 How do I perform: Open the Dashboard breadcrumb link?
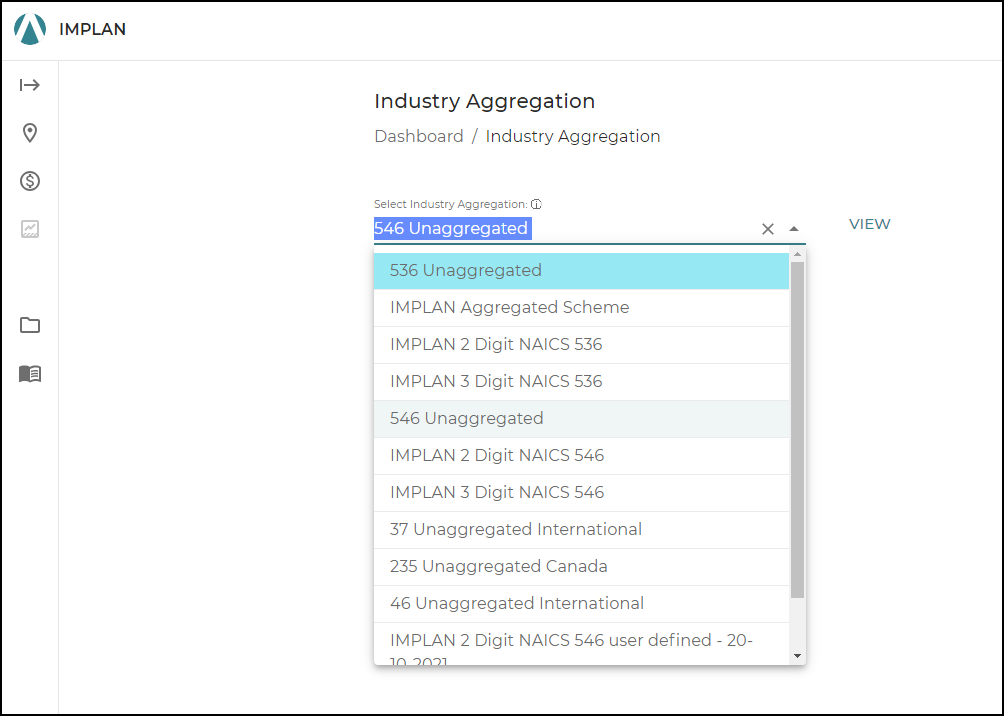click(x=419, y=136)
